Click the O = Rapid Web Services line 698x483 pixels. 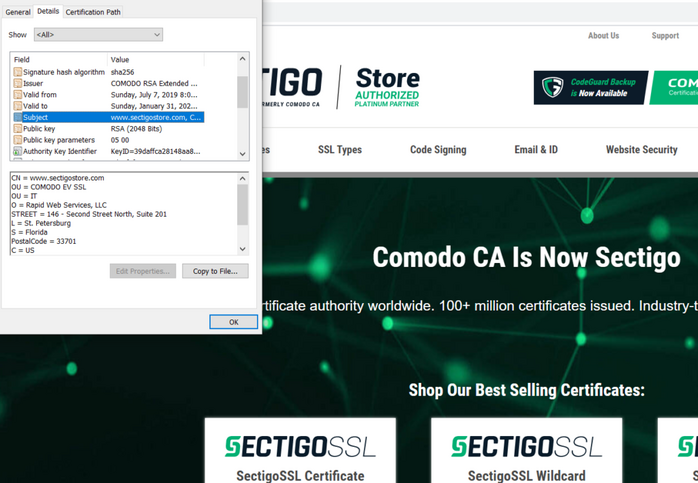click(59, 205)
